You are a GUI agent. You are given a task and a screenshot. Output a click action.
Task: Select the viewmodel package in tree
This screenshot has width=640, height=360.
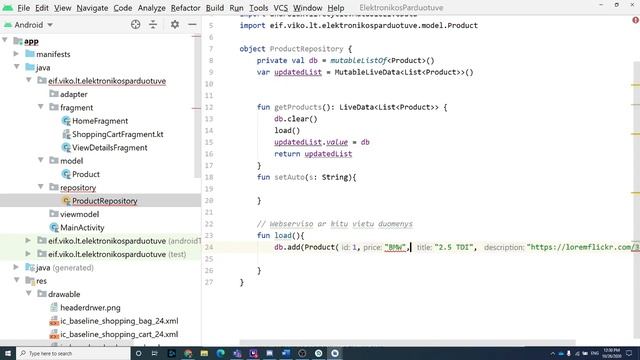(x=80, y=214)
